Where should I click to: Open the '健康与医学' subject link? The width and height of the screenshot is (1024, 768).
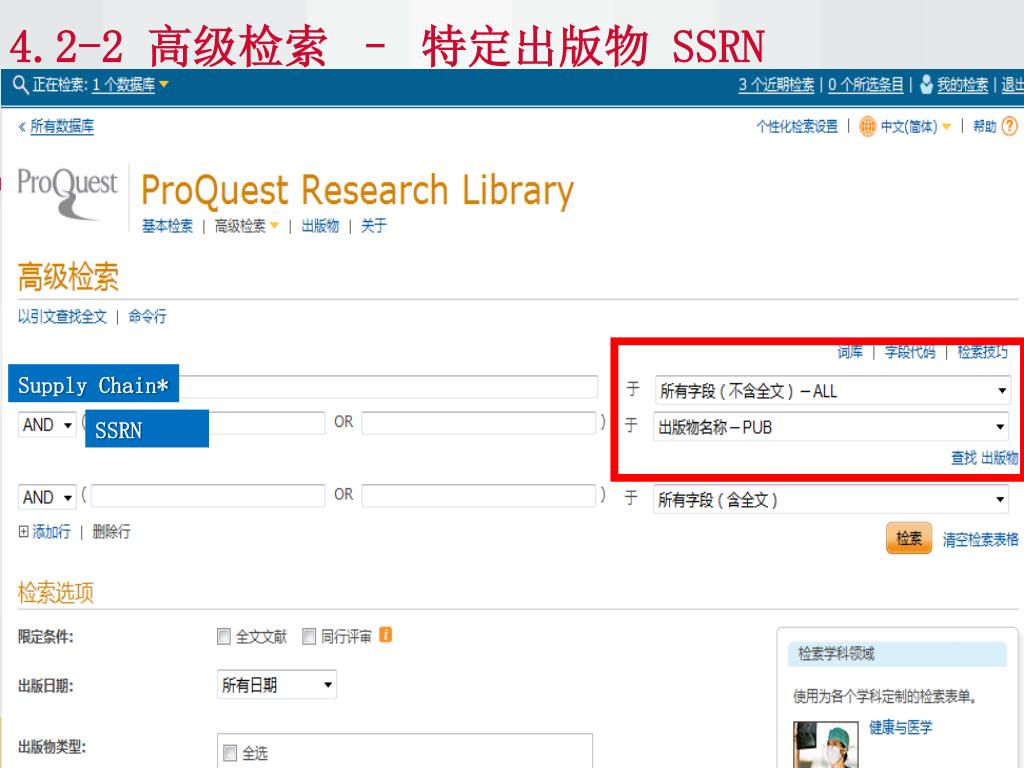point(901,728)
